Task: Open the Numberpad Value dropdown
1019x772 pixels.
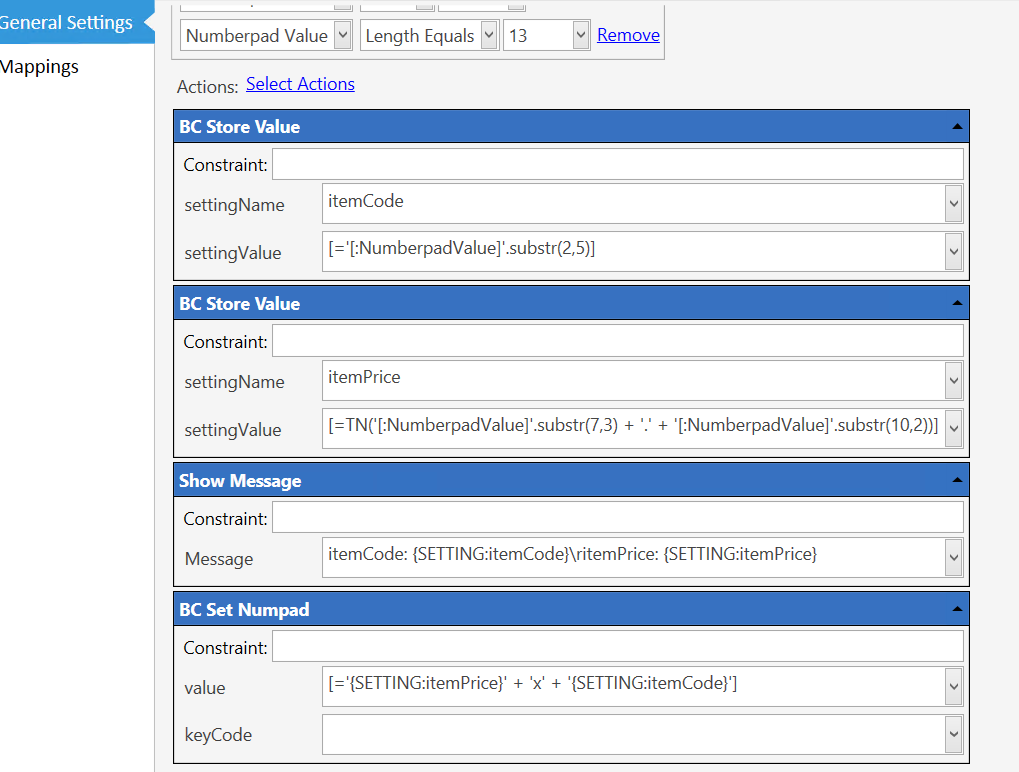Action: (342, 35)
